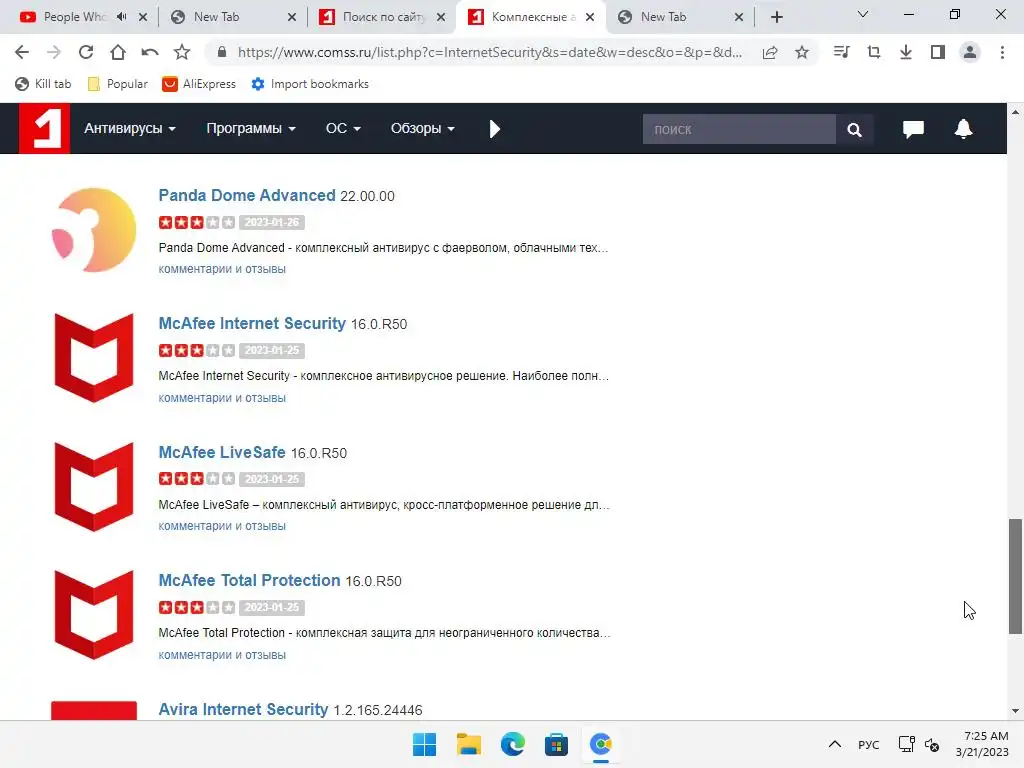Go to the browser home page
The image size is (1024, 768).
pyautogui.click(x=118, y=52)
